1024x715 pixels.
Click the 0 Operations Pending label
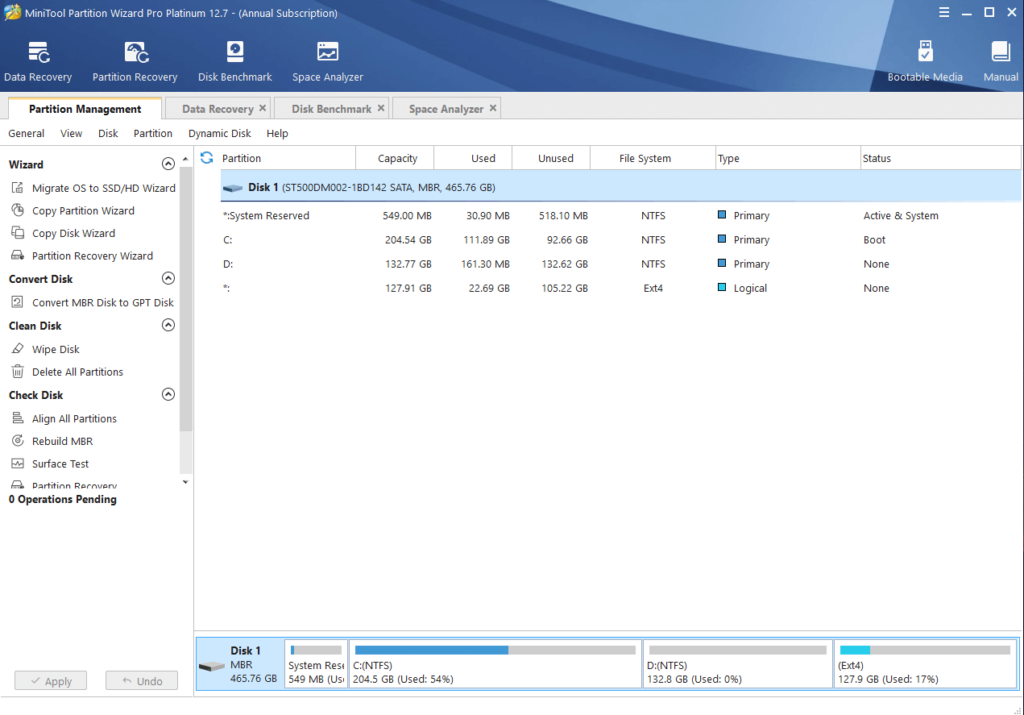[63, 500]
